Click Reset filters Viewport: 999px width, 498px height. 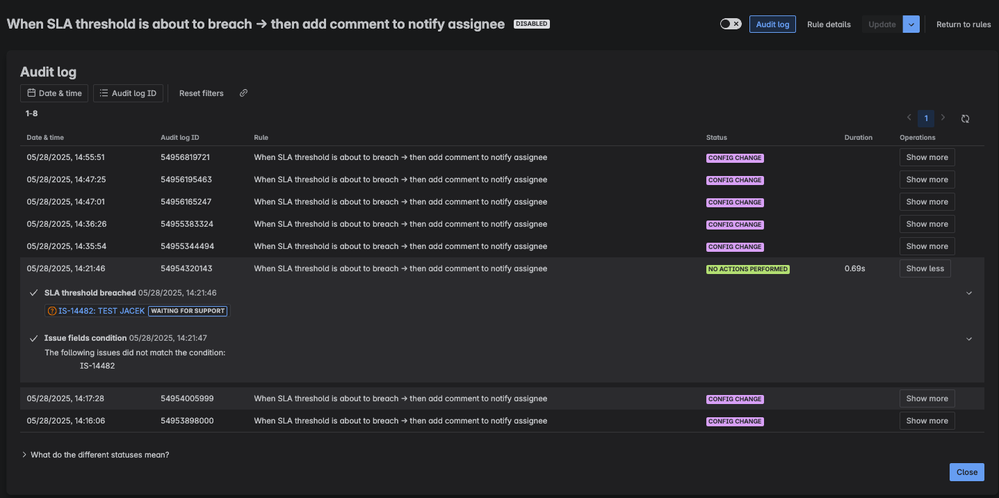(x=201, y=93)
